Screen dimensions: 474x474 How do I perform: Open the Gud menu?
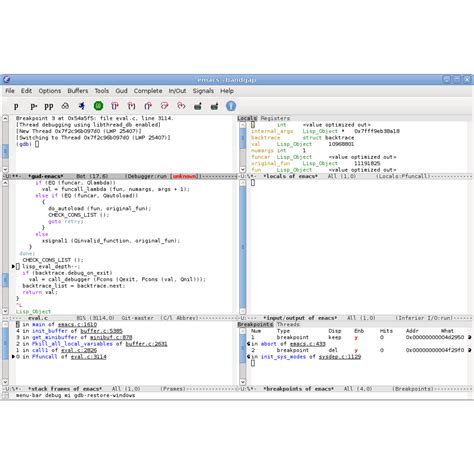[121, 91]
